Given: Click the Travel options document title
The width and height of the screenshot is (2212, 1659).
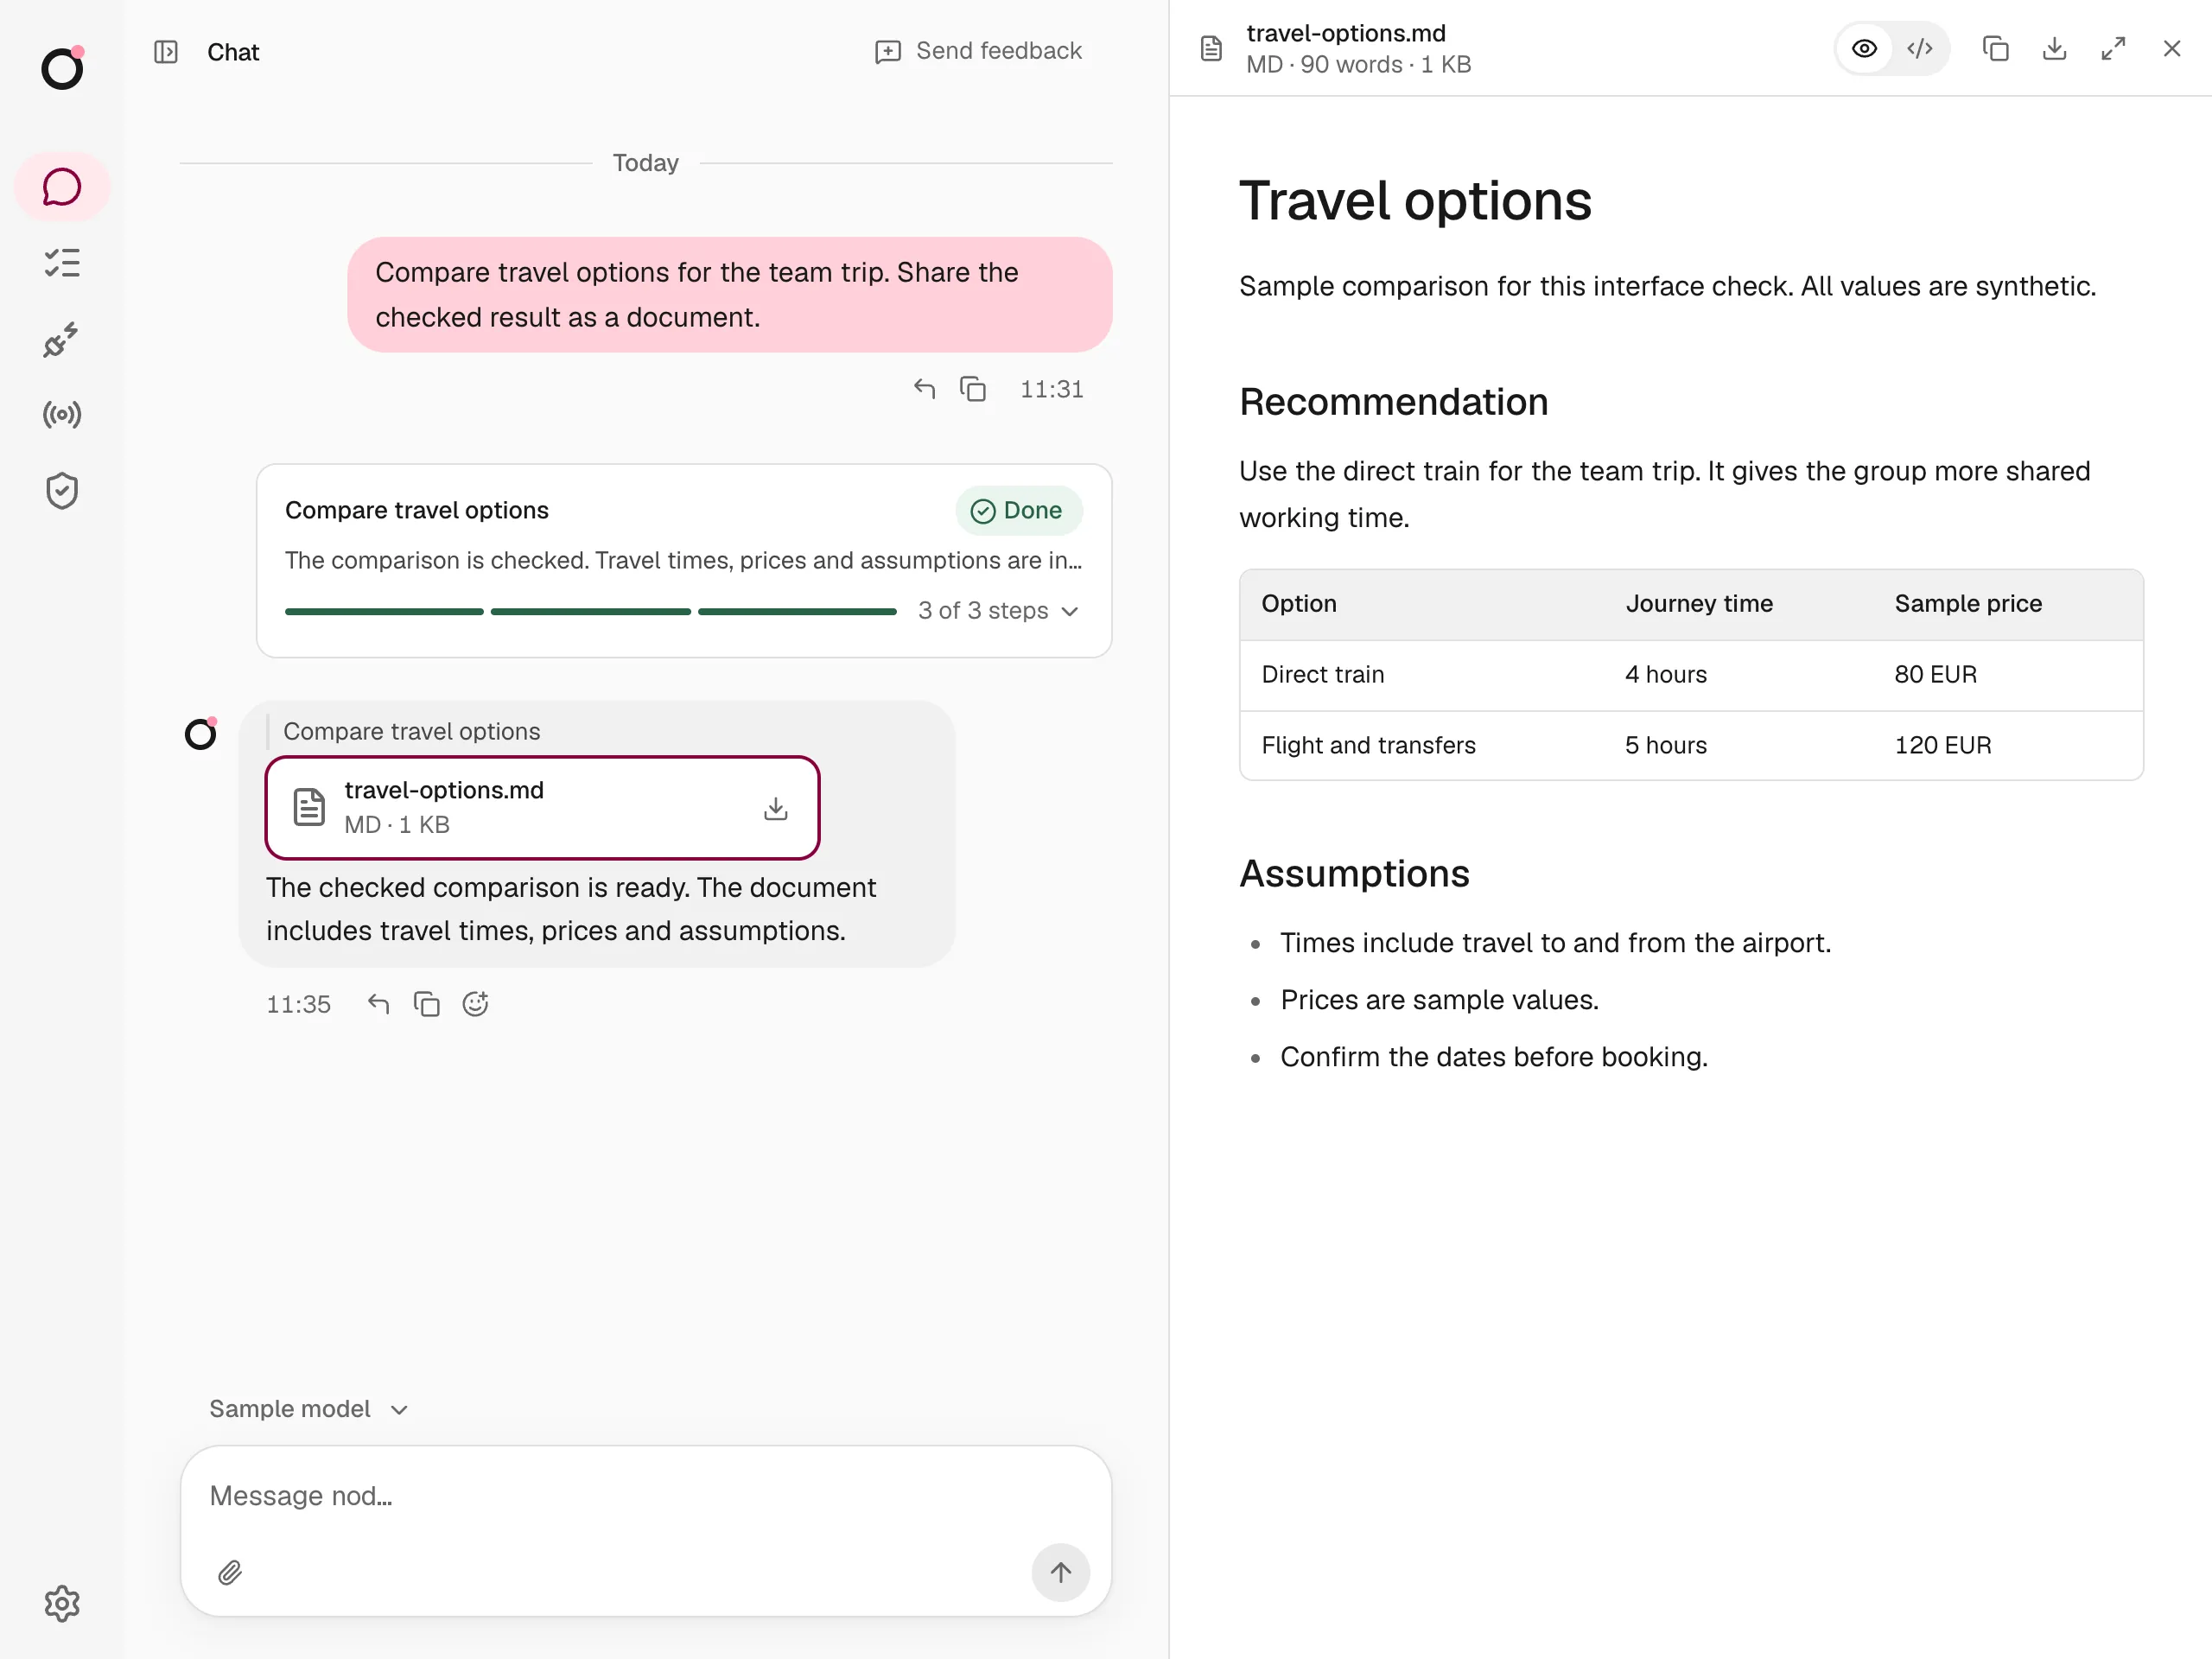Looking at the screenshot, I should point(1415,201).
